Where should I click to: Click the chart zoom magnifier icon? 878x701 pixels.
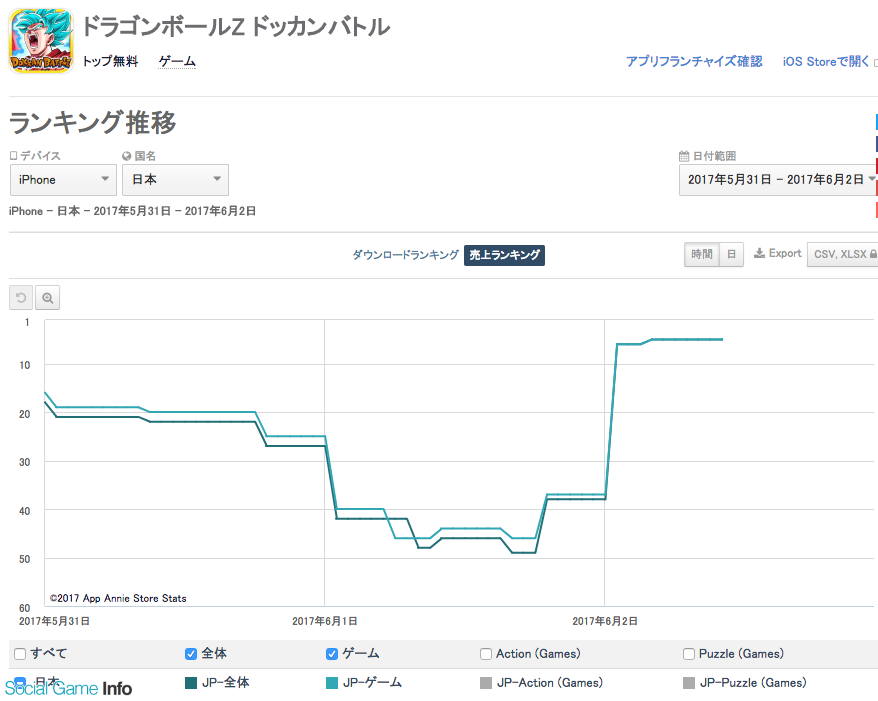pyautogui.click(x=48, y=298)
